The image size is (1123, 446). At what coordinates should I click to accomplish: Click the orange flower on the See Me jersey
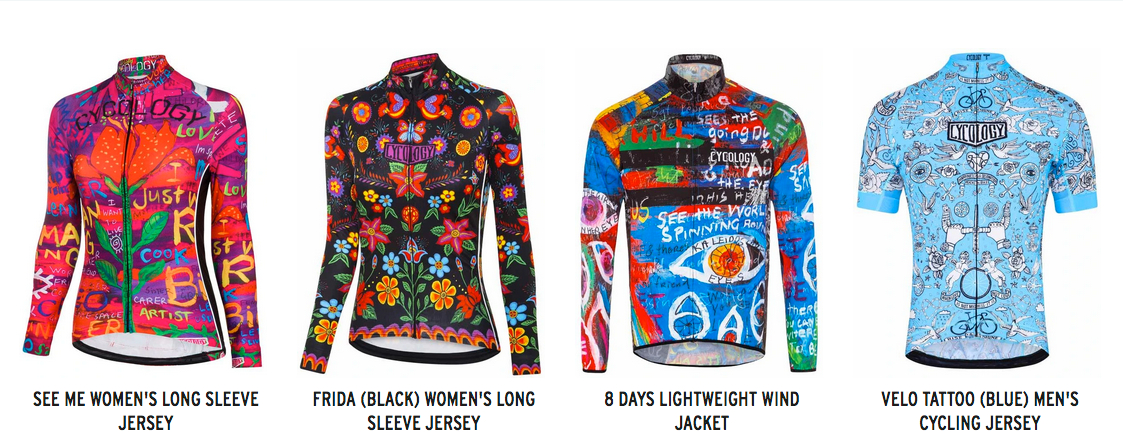click(x=133, y=149)
